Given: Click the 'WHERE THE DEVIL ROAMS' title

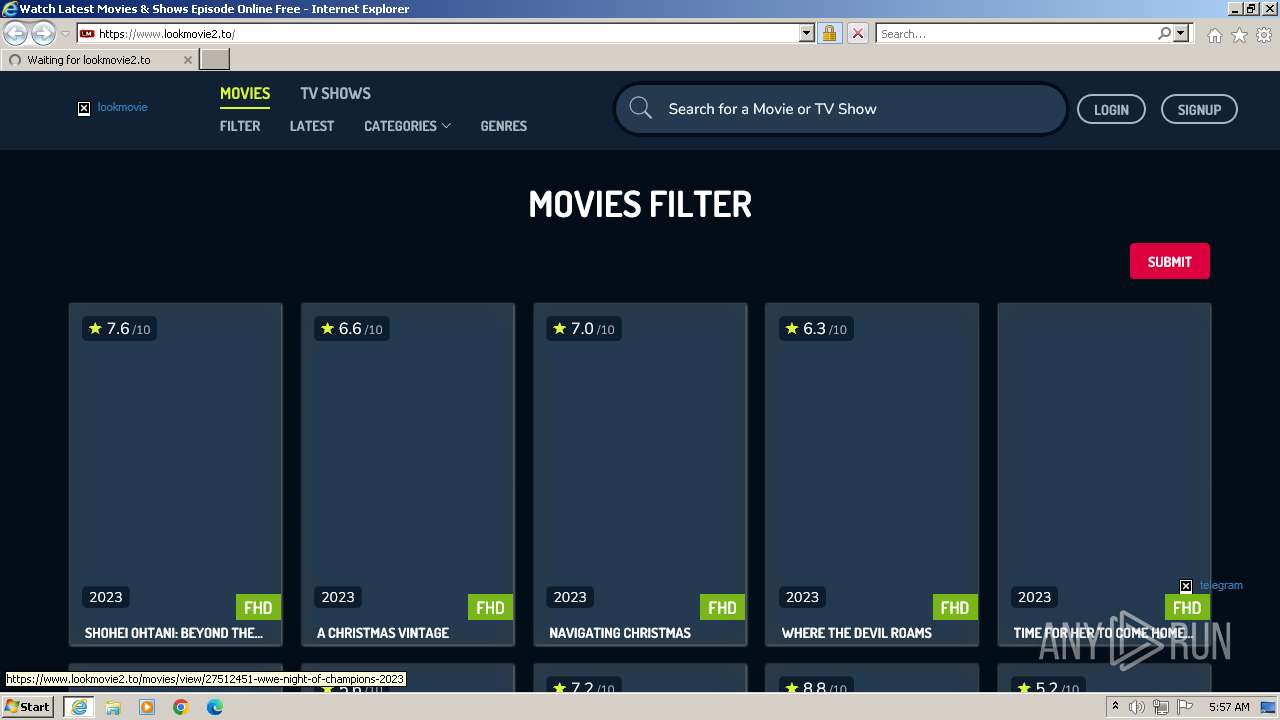Looking at the screenshot, I should point(857,633).
